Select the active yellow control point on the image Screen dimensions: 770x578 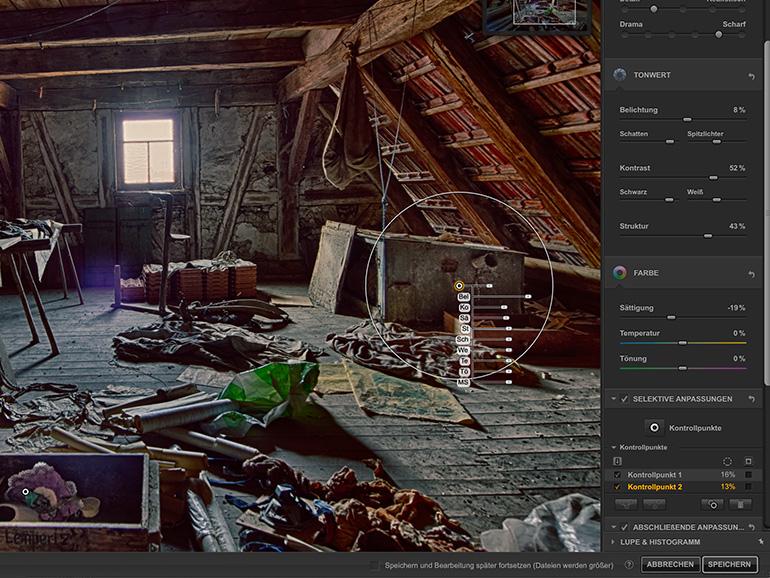tap(459, 285)
